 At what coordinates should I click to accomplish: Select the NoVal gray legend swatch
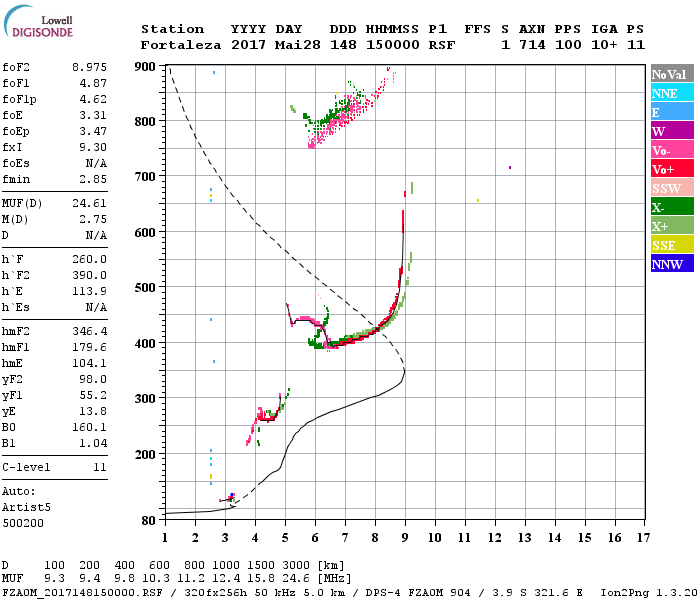(x=672, y=74)
